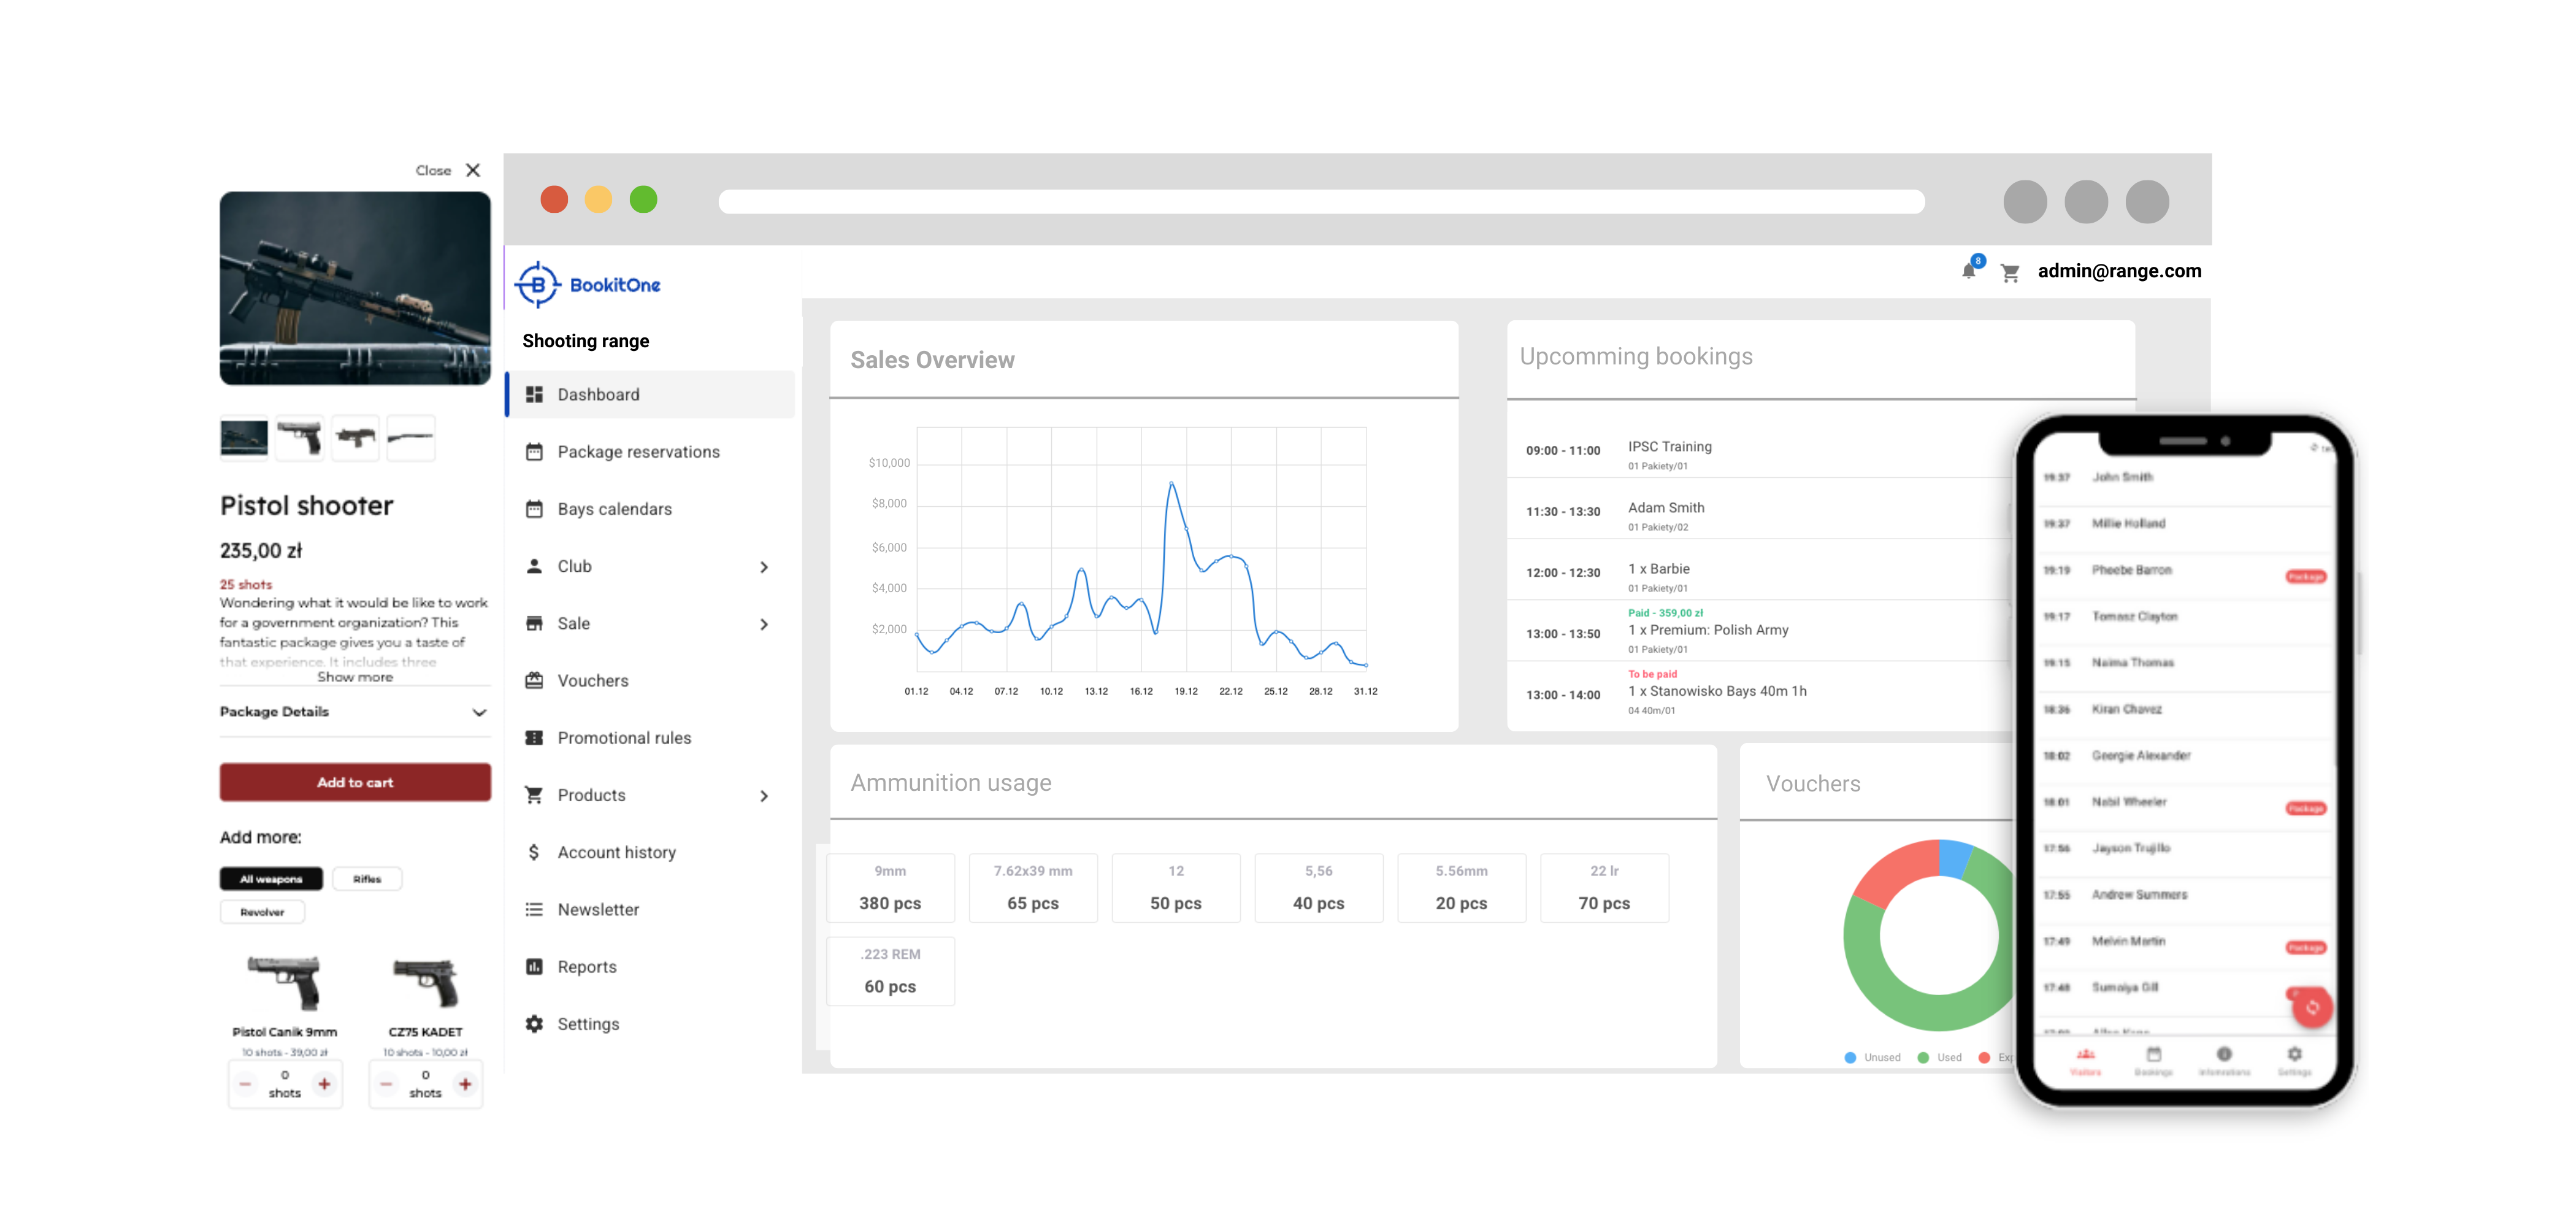
Task: Select the Rifles filter chip
Action: coord(367,879)
